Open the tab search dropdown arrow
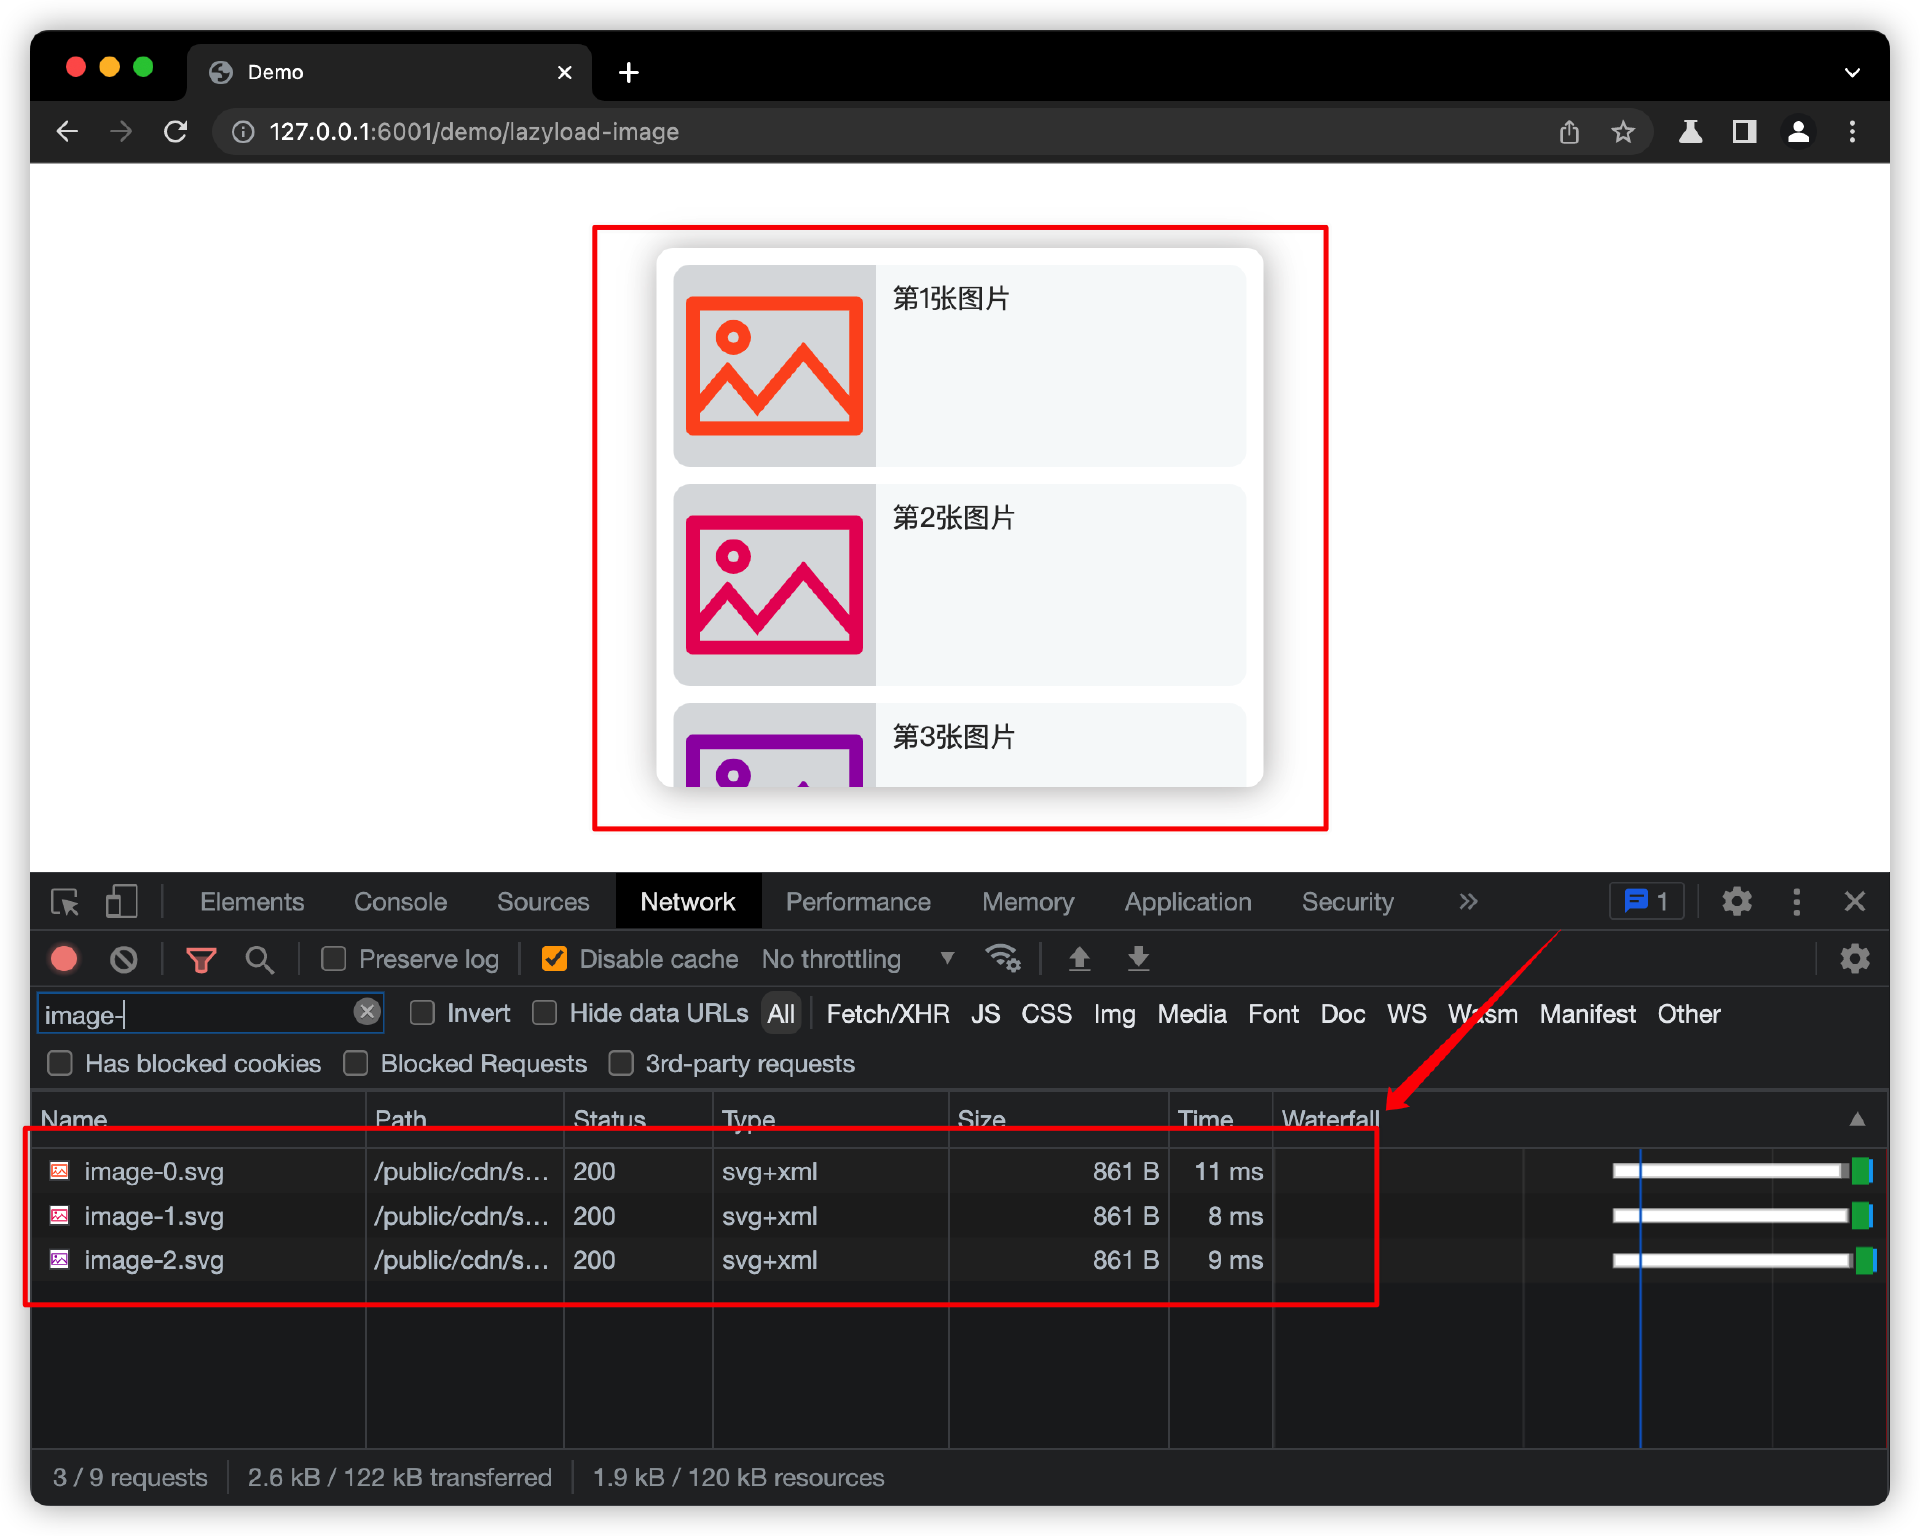Image resolution: width=1920 pixels, height=1536 pixels. point(1851,72)
